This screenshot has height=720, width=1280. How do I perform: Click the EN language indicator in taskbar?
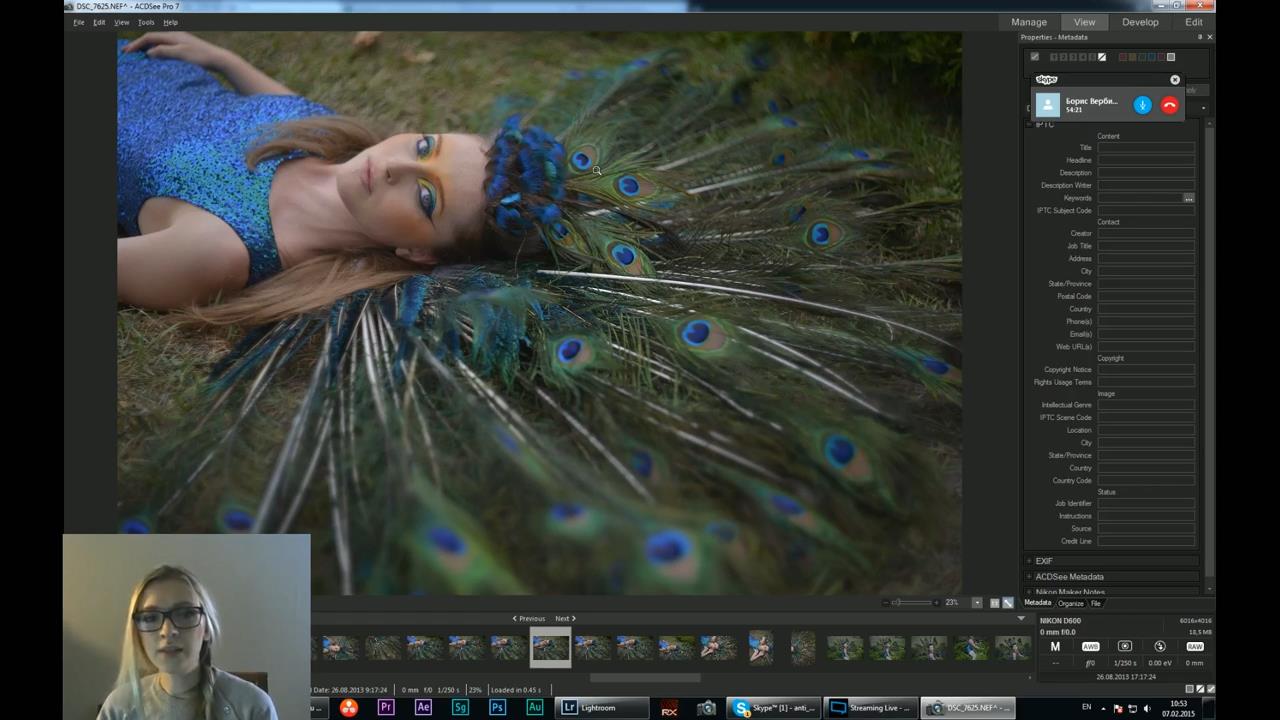(x=1087, y=708)
